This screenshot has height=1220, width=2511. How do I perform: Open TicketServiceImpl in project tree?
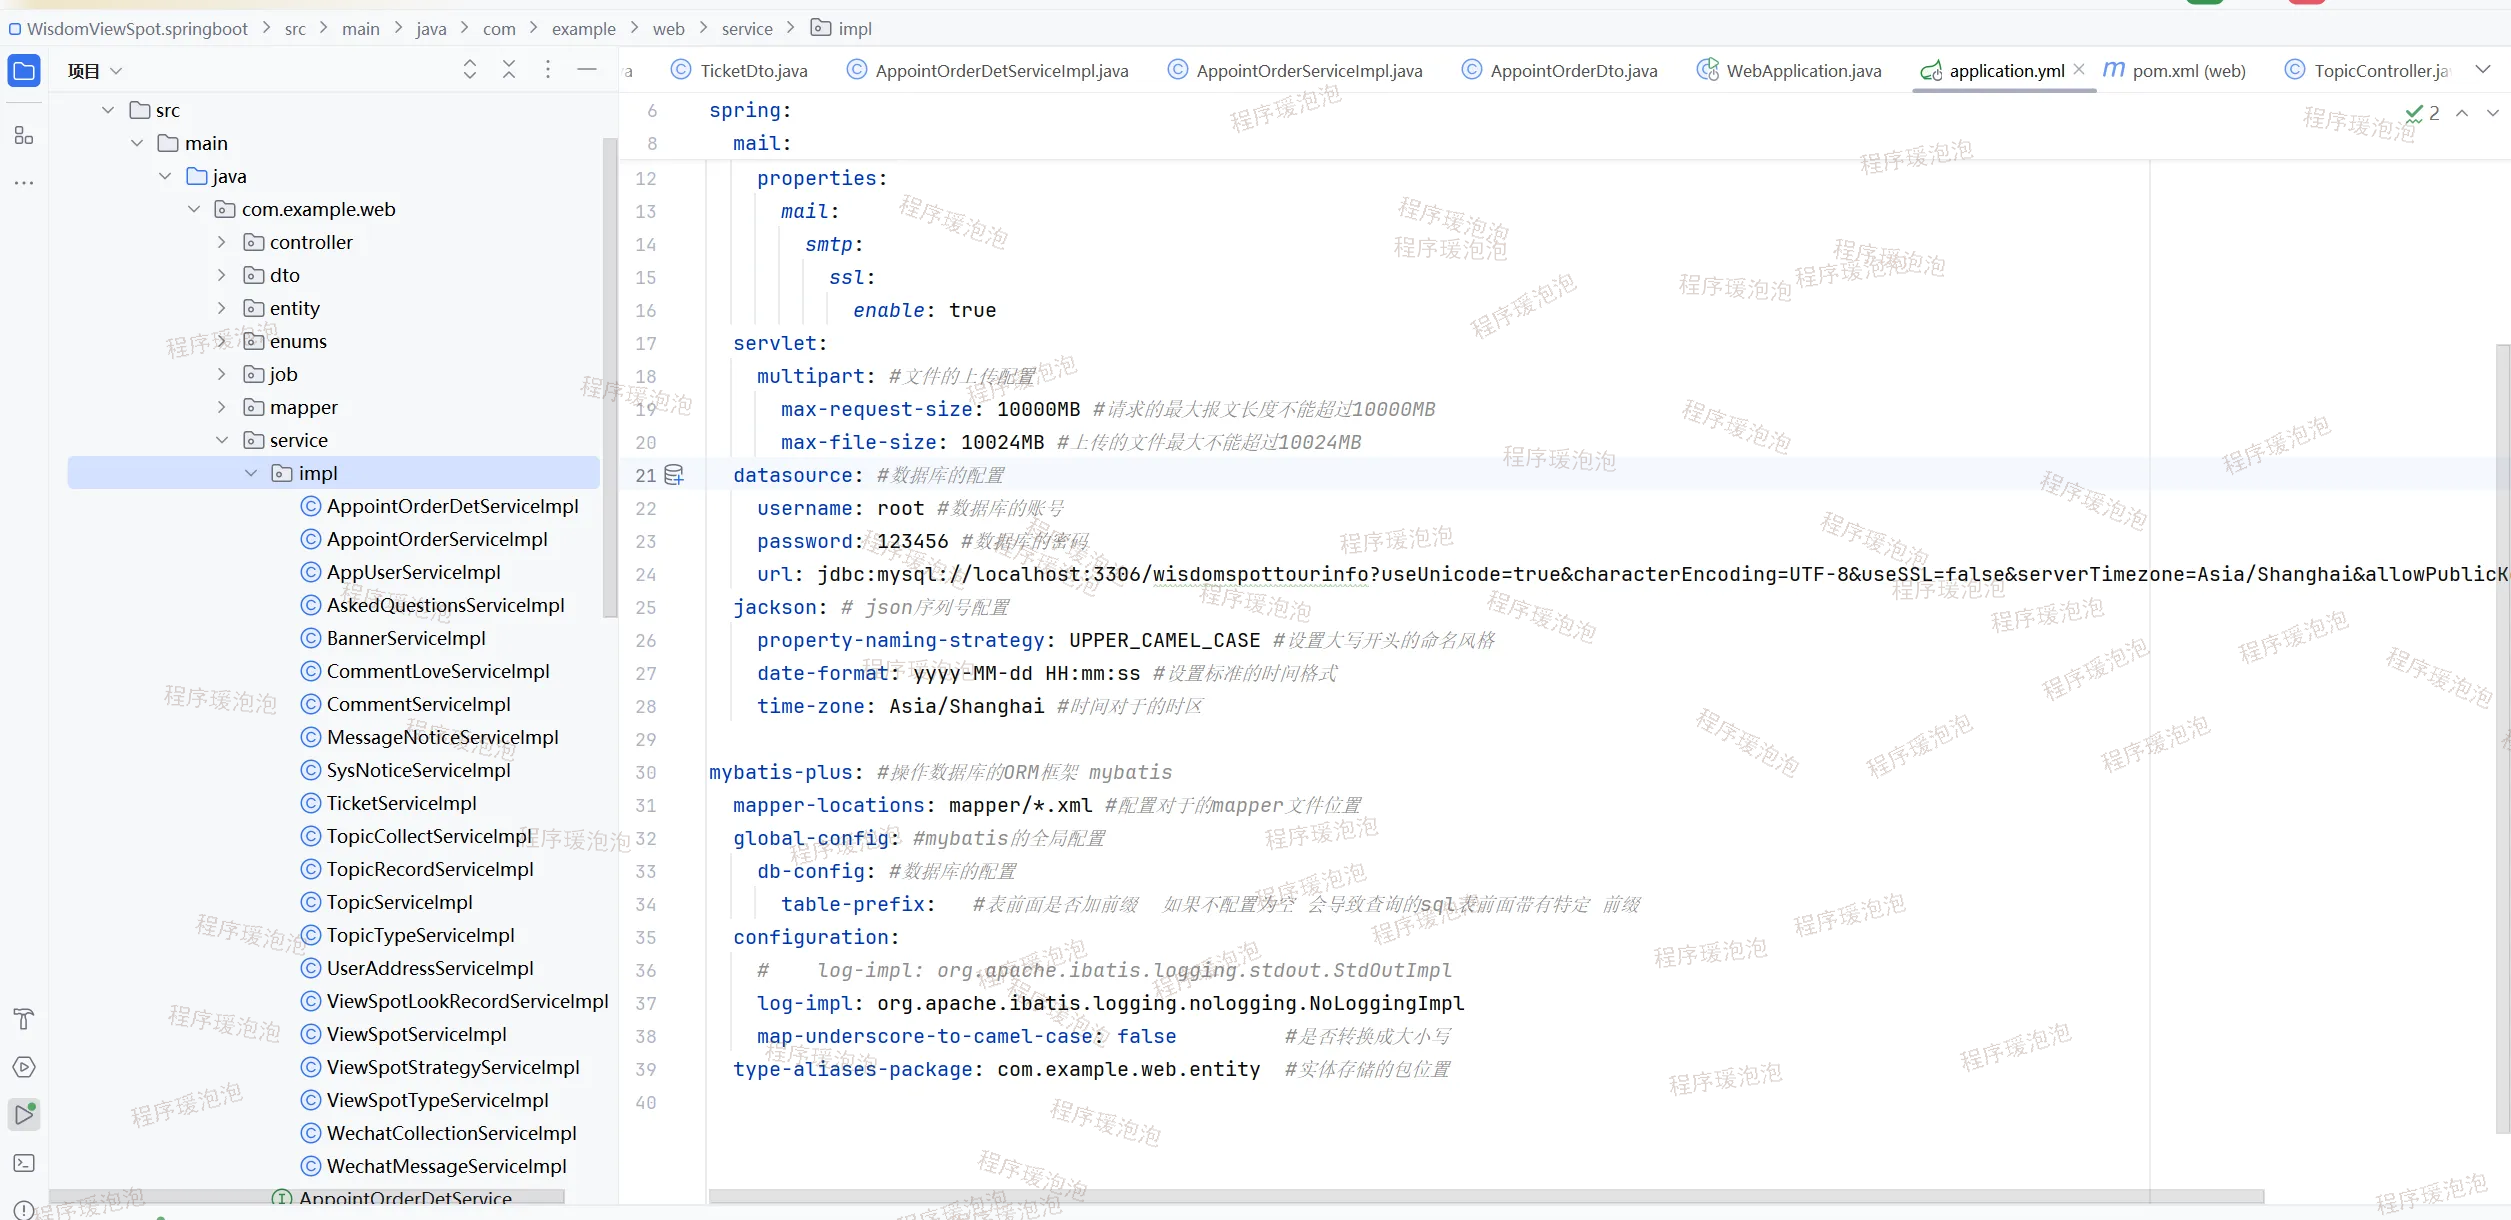pyautogui.click(x=401, y=803)
